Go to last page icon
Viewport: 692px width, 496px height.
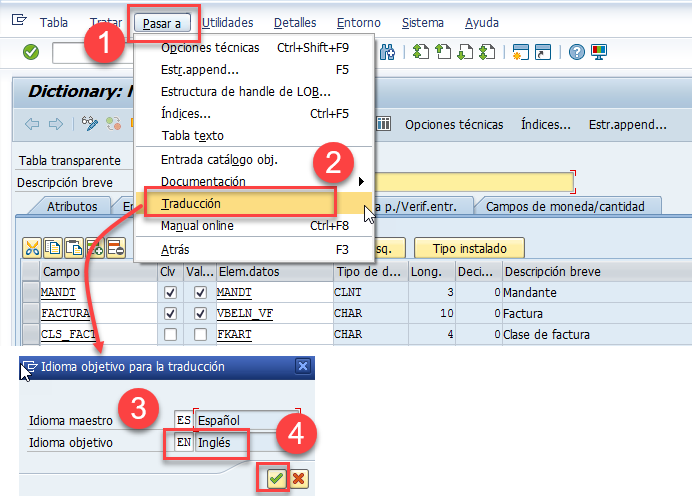(x=487, y=52)
